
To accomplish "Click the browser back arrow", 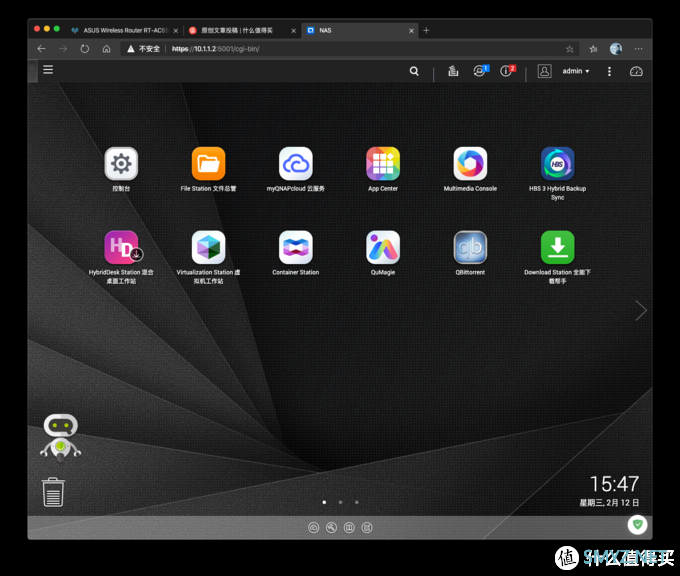I will coord(42,49).
